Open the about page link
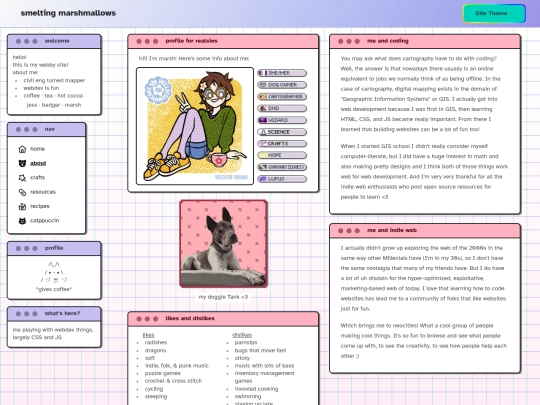Screen dimensions: 540x405 (x=38, y=163)
